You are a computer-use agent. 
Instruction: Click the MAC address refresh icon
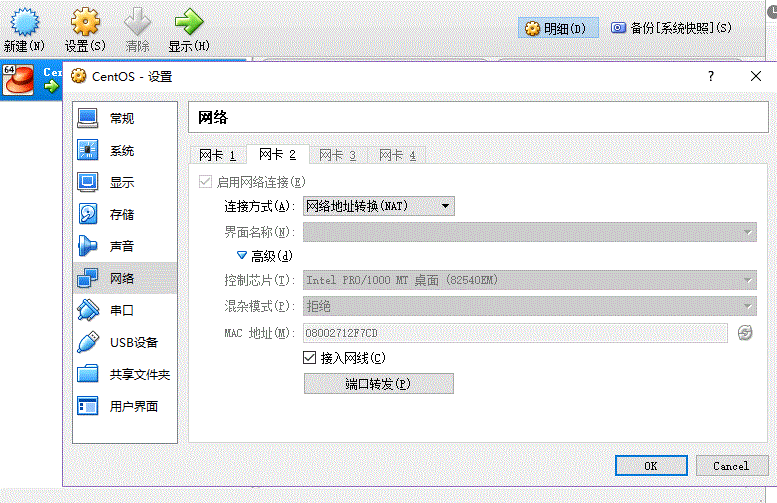[x=745, y=333]
